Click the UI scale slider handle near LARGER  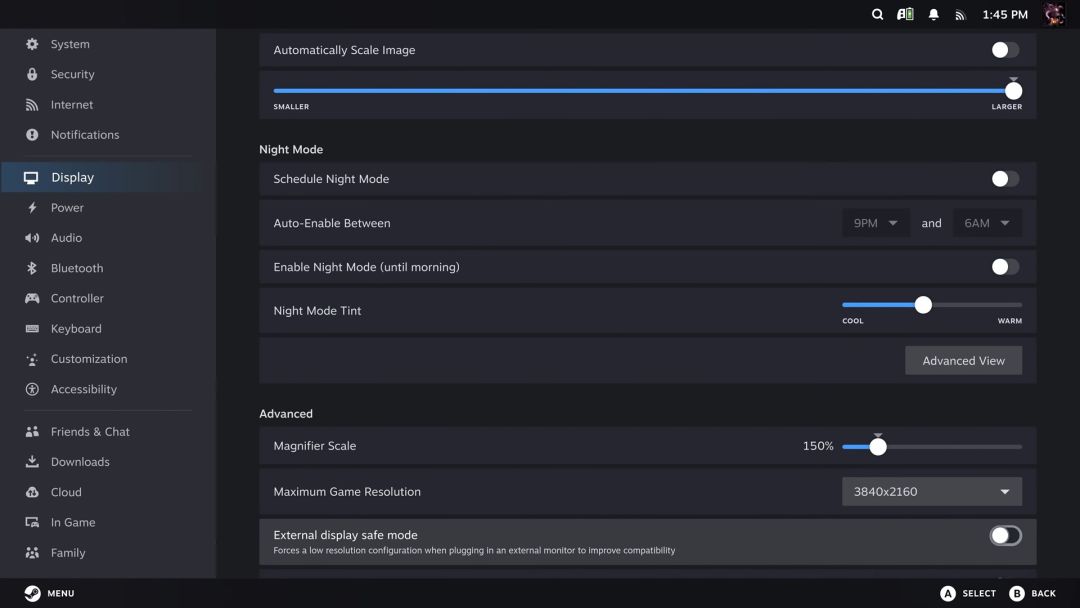tap(1013, 91)
